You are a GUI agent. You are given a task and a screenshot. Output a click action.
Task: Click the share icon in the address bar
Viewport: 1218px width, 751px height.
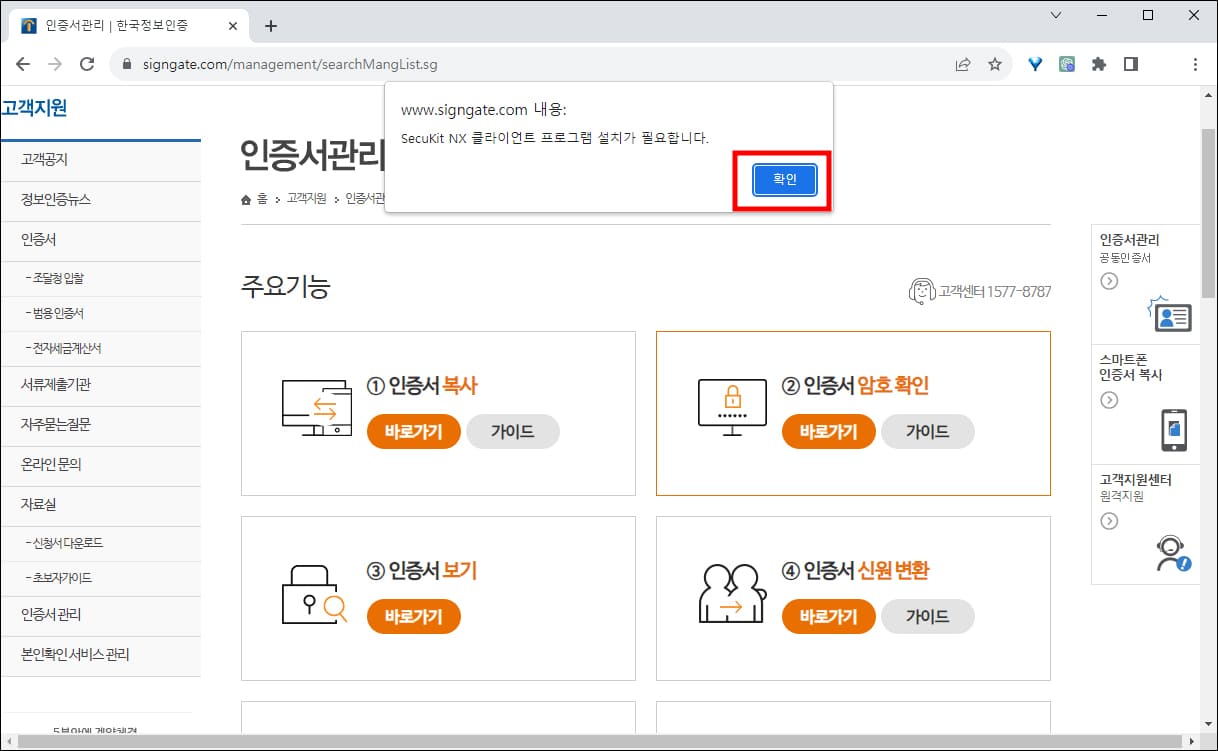pyautogui.click(x=962, y=63)
